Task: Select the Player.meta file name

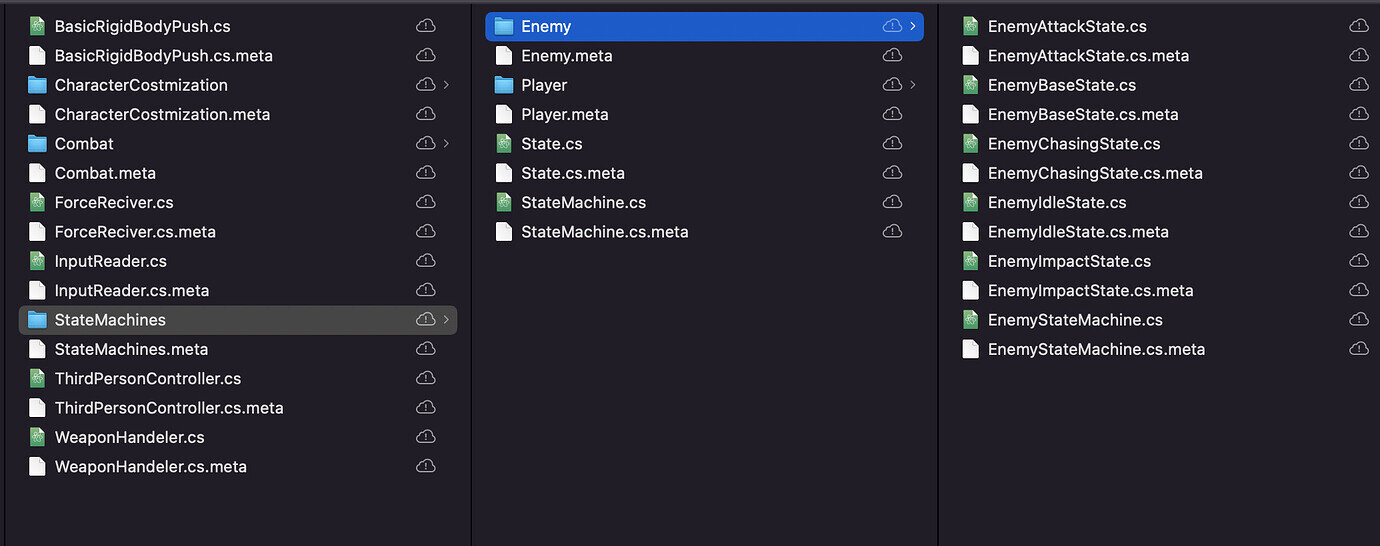Action: 565,114
